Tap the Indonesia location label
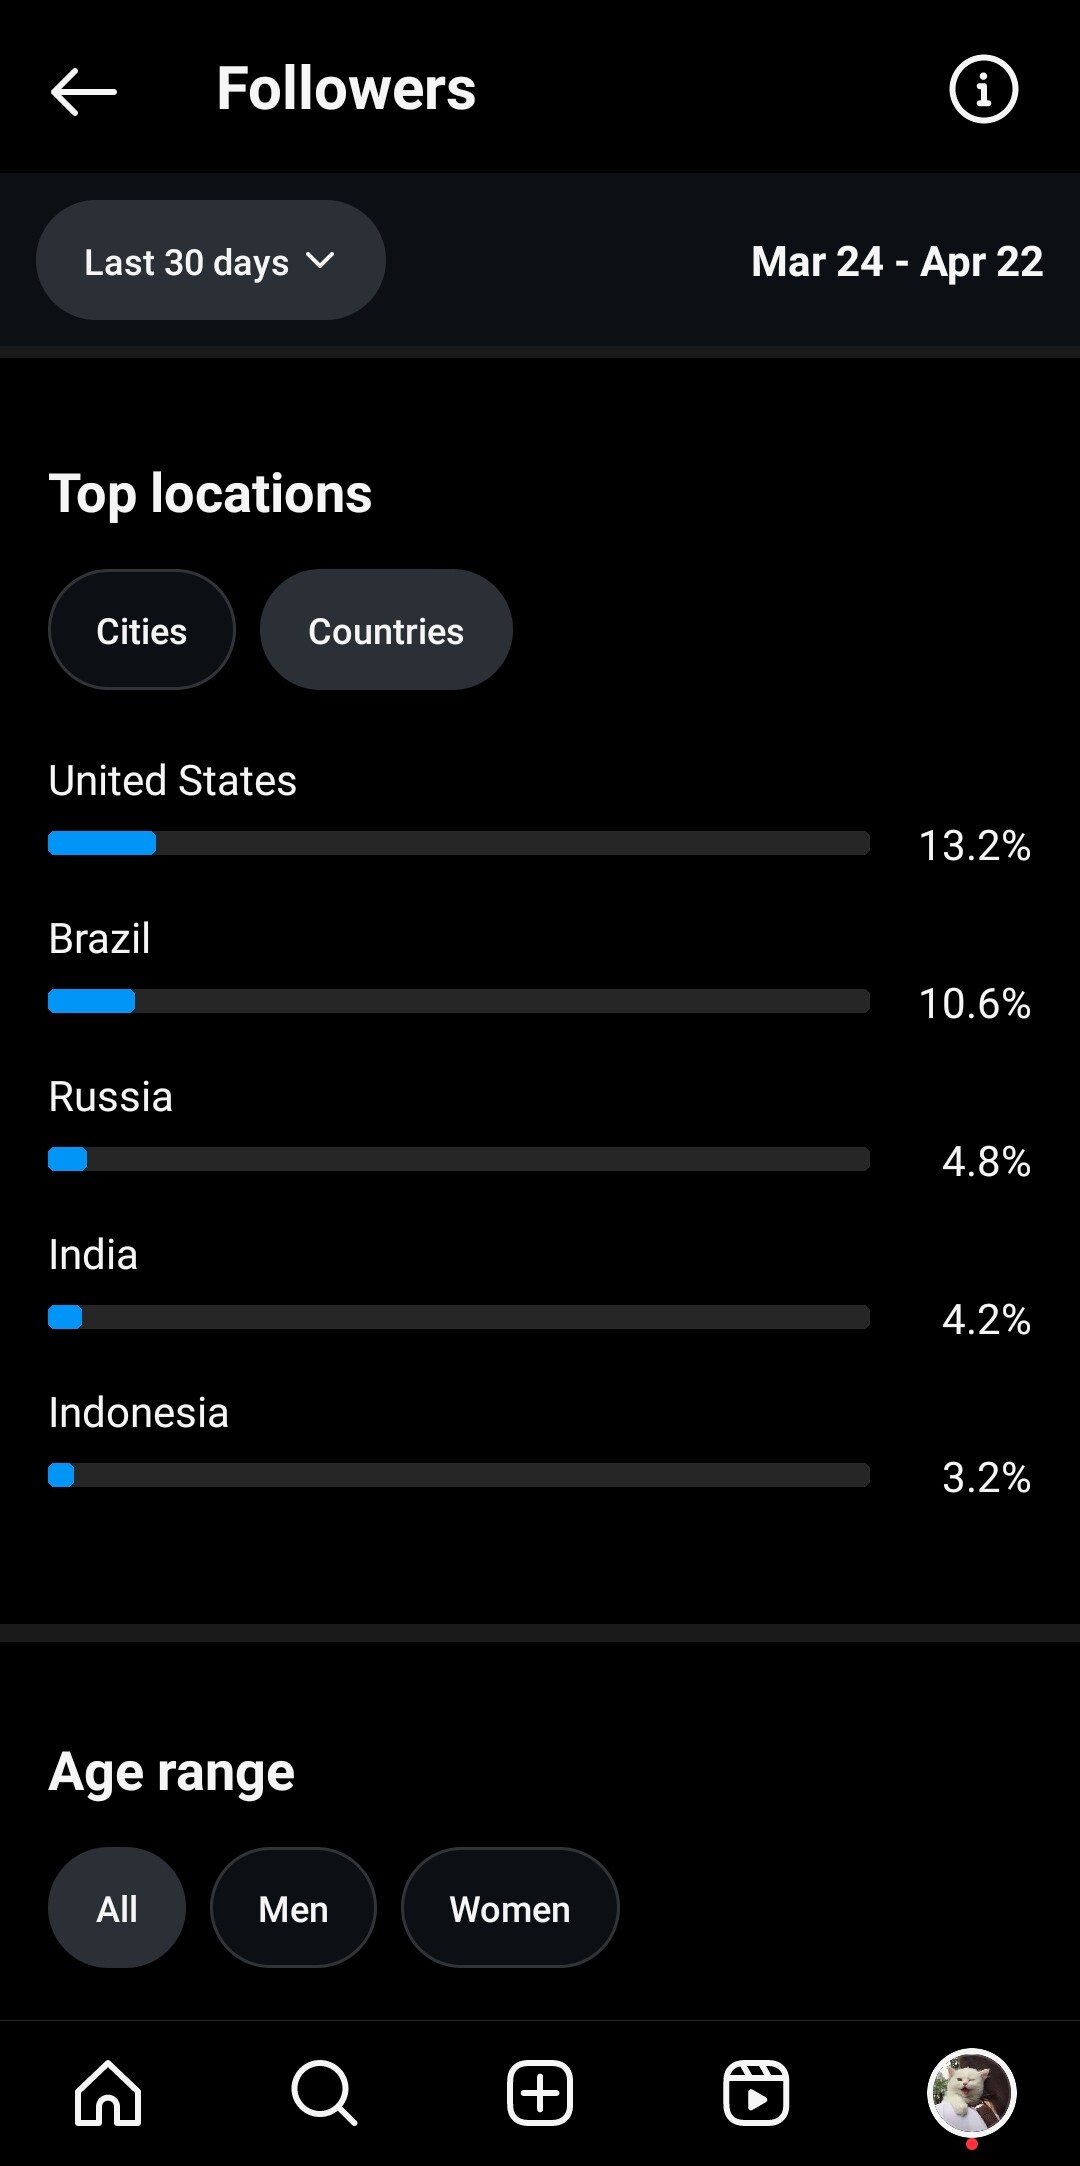 [139, 1413]
